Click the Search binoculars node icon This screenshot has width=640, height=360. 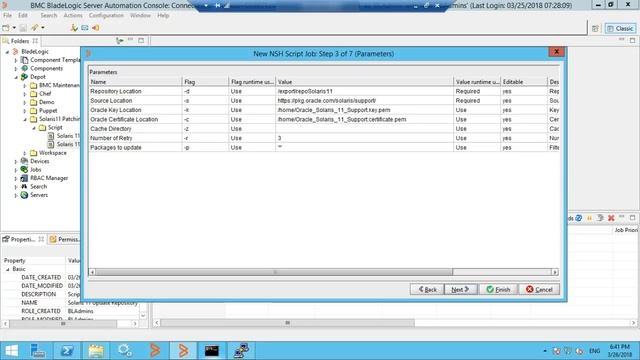pyautogui.click(x=24, y=187)
